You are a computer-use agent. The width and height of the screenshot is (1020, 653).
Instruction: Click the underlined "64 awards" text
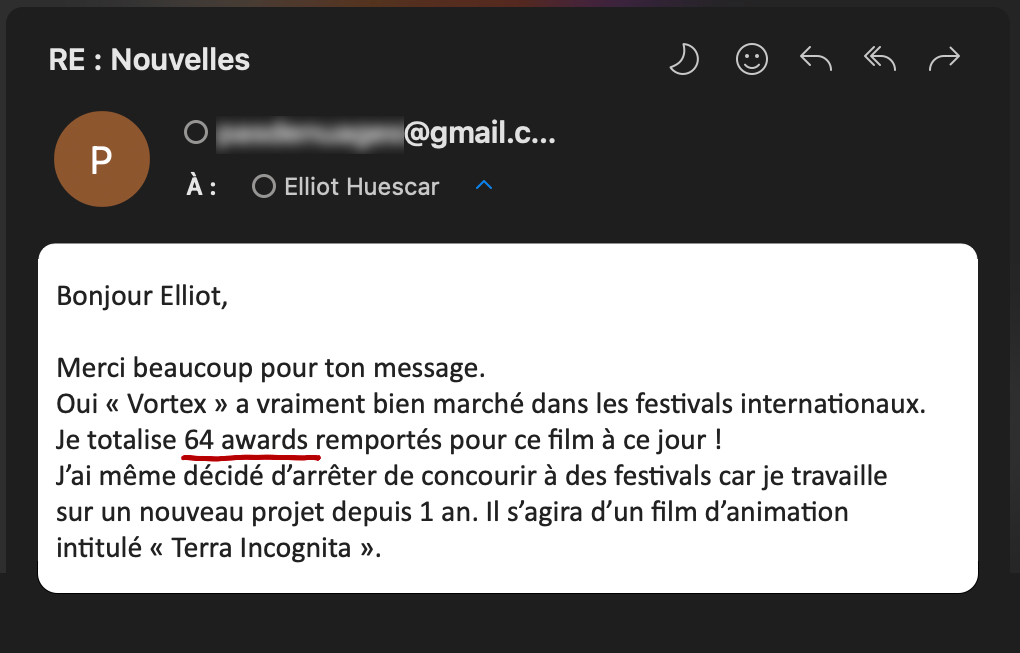click(248, 440)
